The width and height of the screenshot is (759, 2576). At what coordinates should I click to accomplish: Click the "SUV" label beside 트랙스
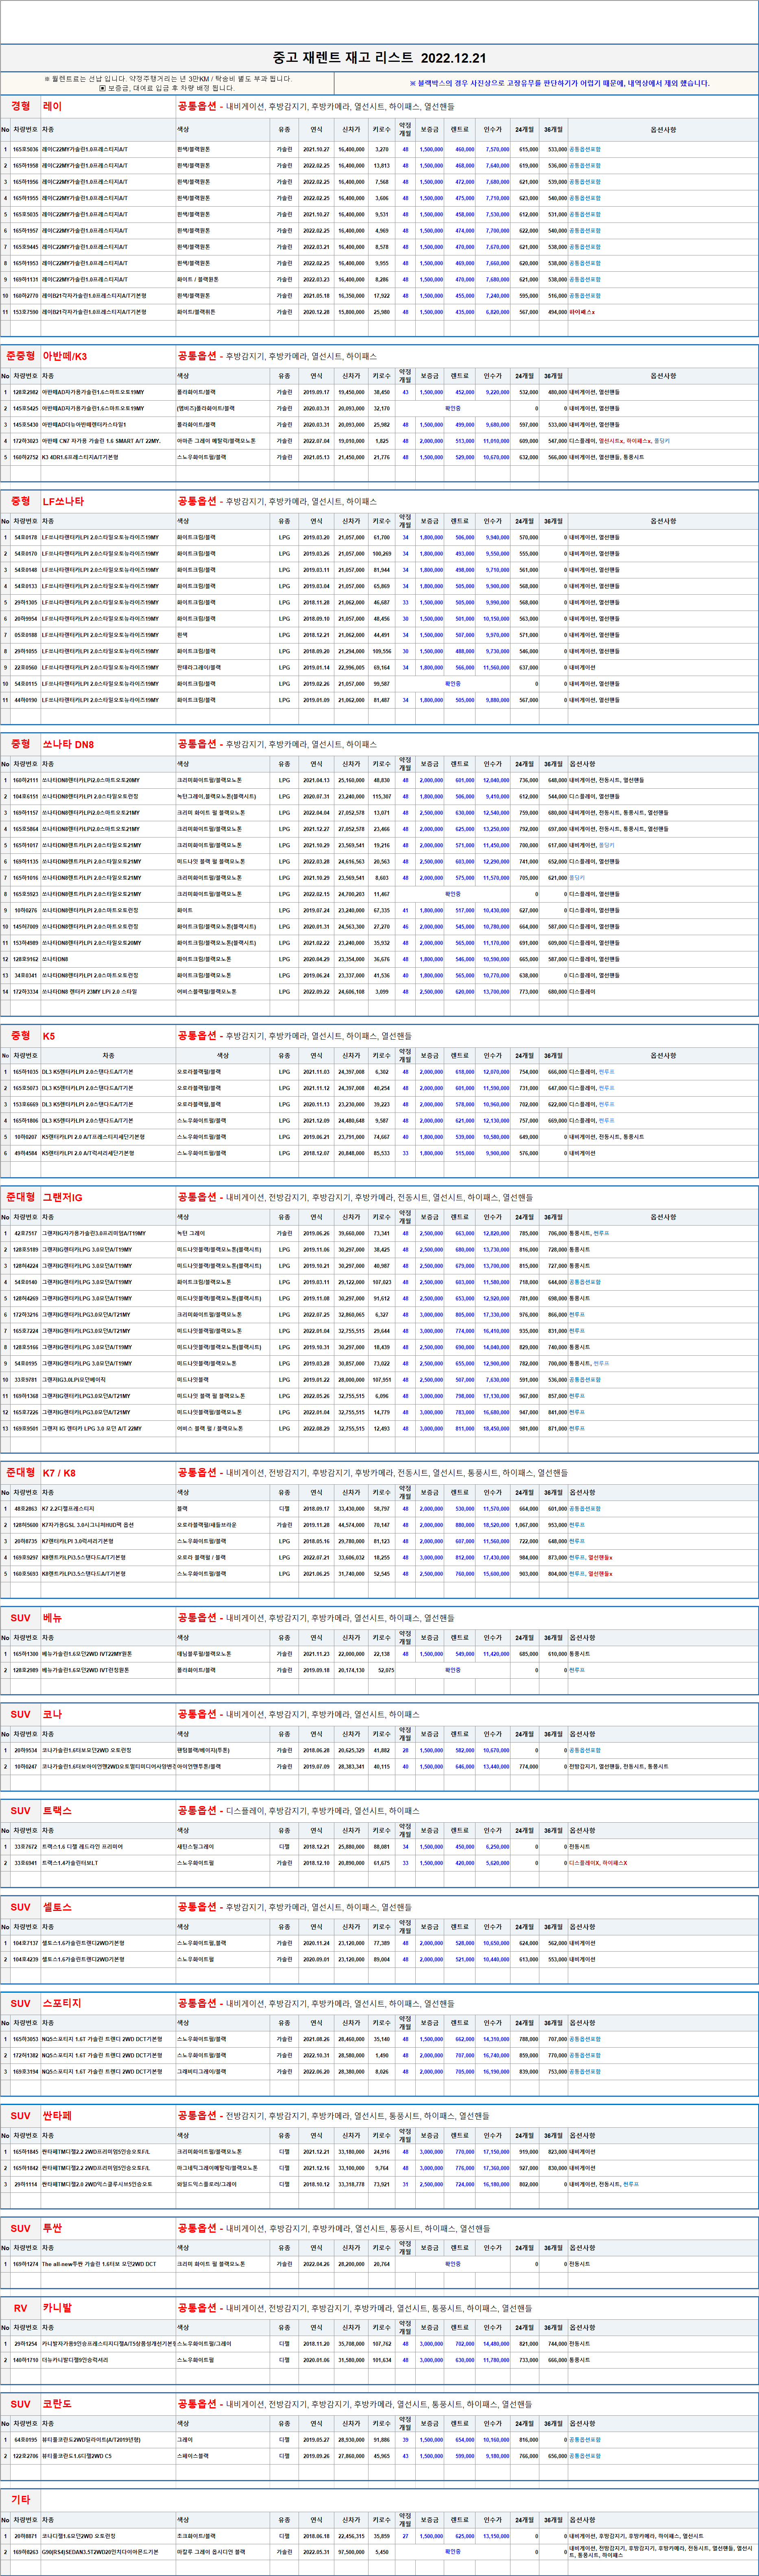21,1810
